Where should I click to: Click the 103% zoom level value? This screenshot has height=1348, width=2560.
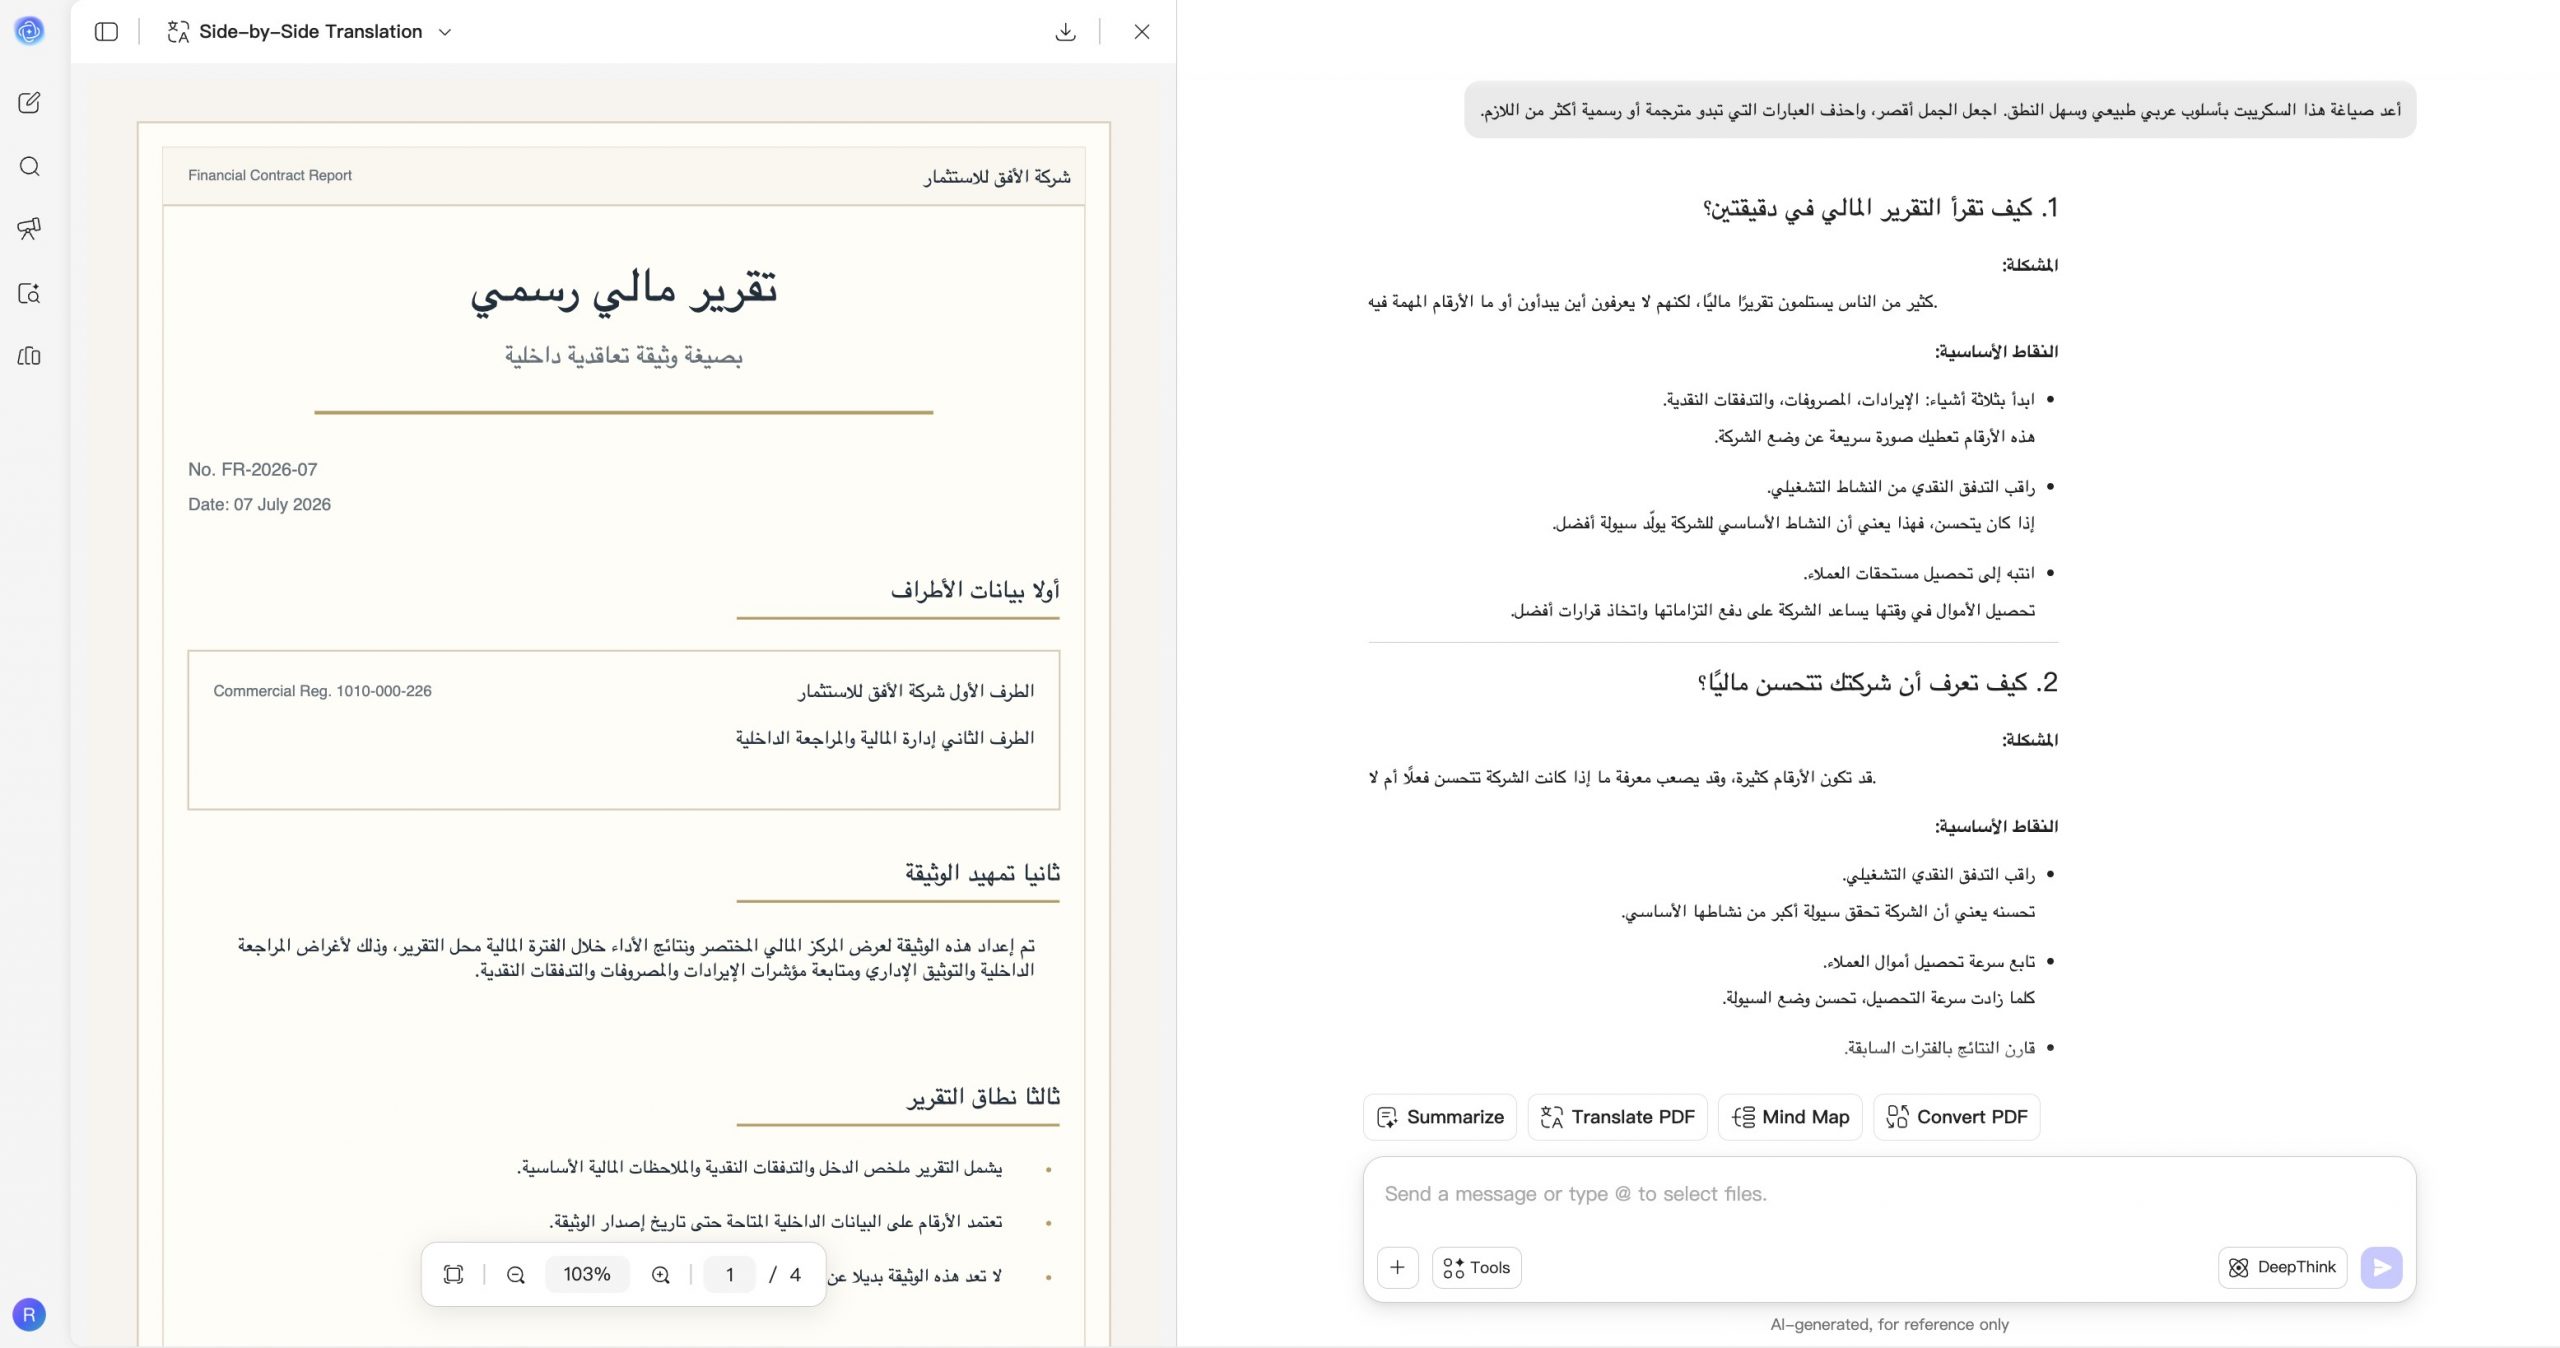(586, 1274)
